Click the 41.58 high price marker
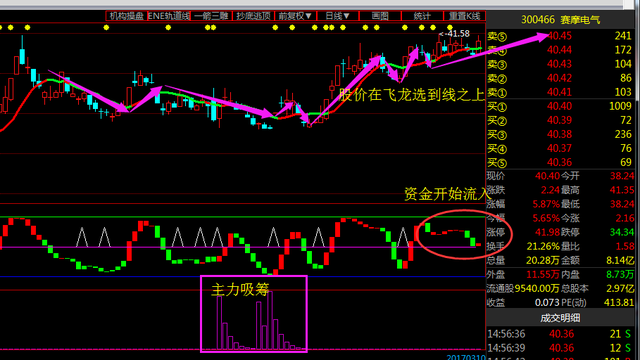 454,33
